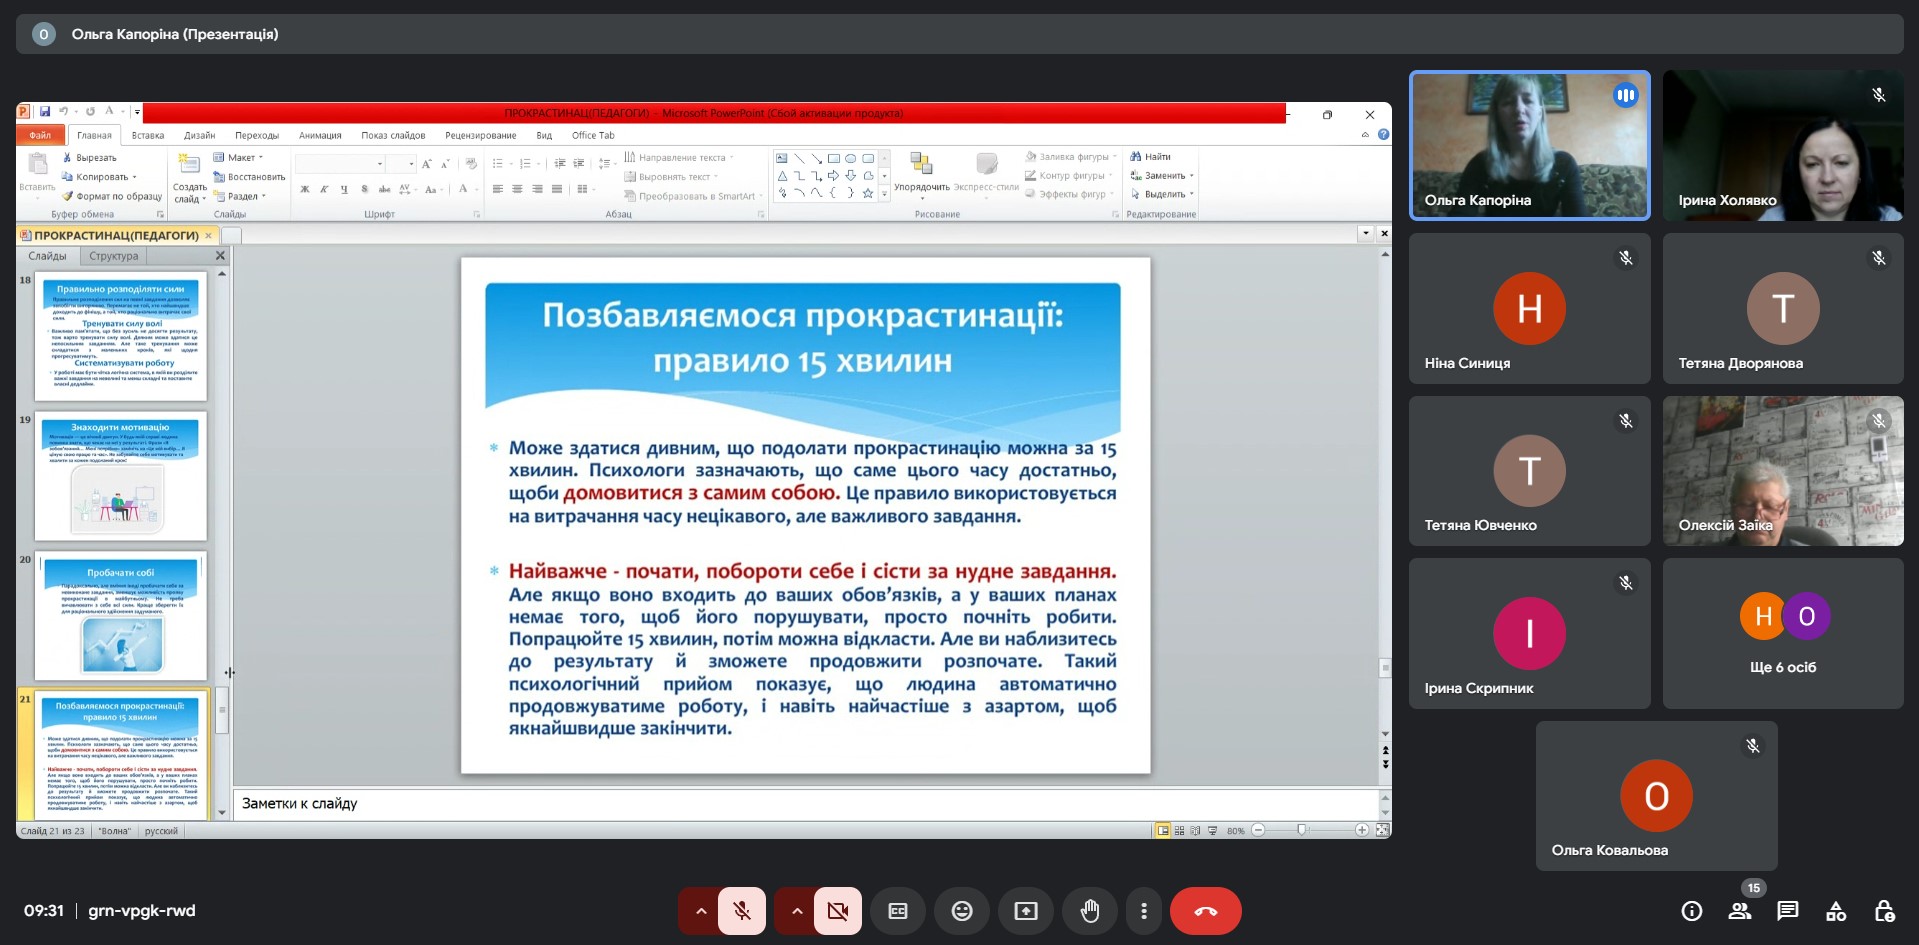The width and height of the screenshot is (1919, 945).
Task: Switch to the Дизайн ribbon tab
Action: click(x=199, y=135)
